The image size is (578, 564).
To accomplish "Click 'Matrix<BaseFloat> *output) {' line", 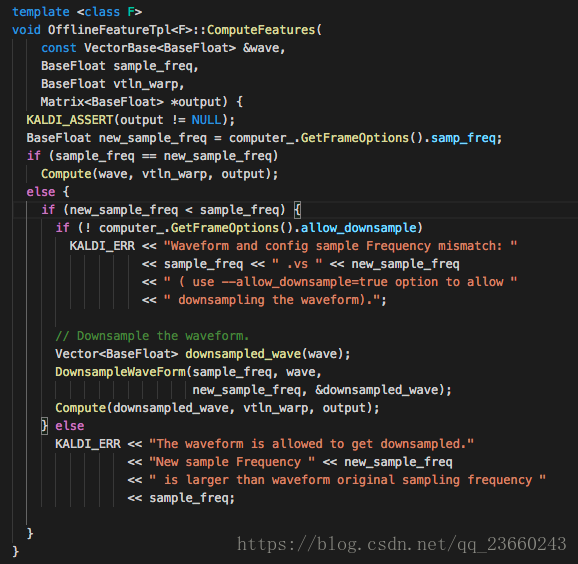I will click(142, 102).
